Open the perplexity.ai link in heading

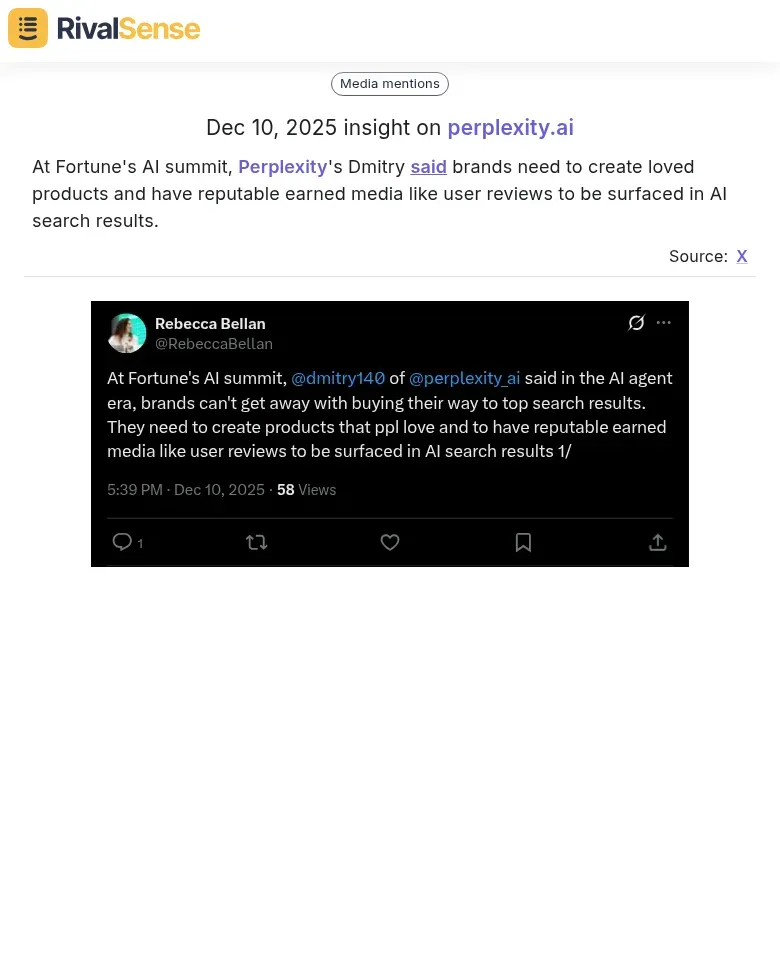[510, 128]
